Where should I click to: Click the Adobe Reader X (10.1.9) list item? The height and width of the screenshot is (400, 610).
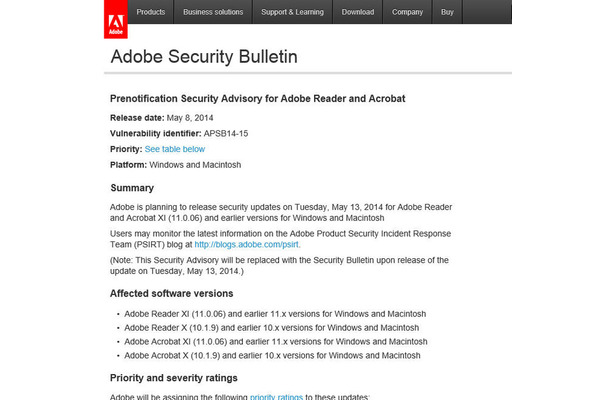pyautogui.click(x=272, y=328)
